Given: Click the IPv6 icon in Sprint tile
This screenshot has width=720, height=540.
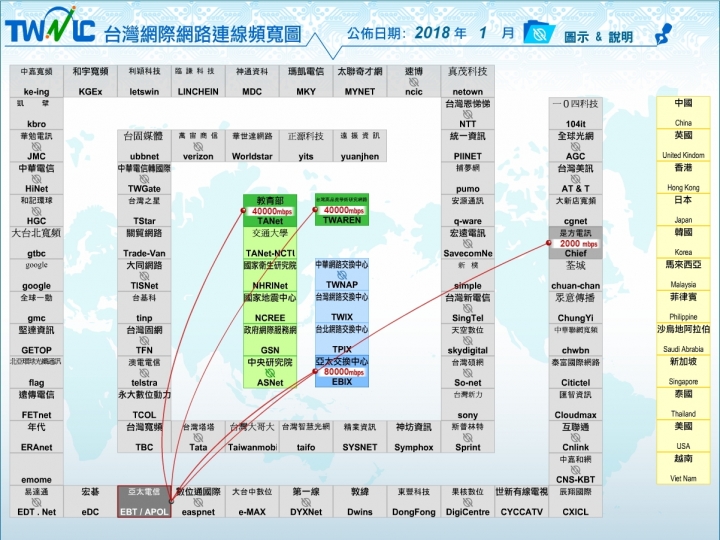Looking at the screenshot, I should [x=467, y=437].
